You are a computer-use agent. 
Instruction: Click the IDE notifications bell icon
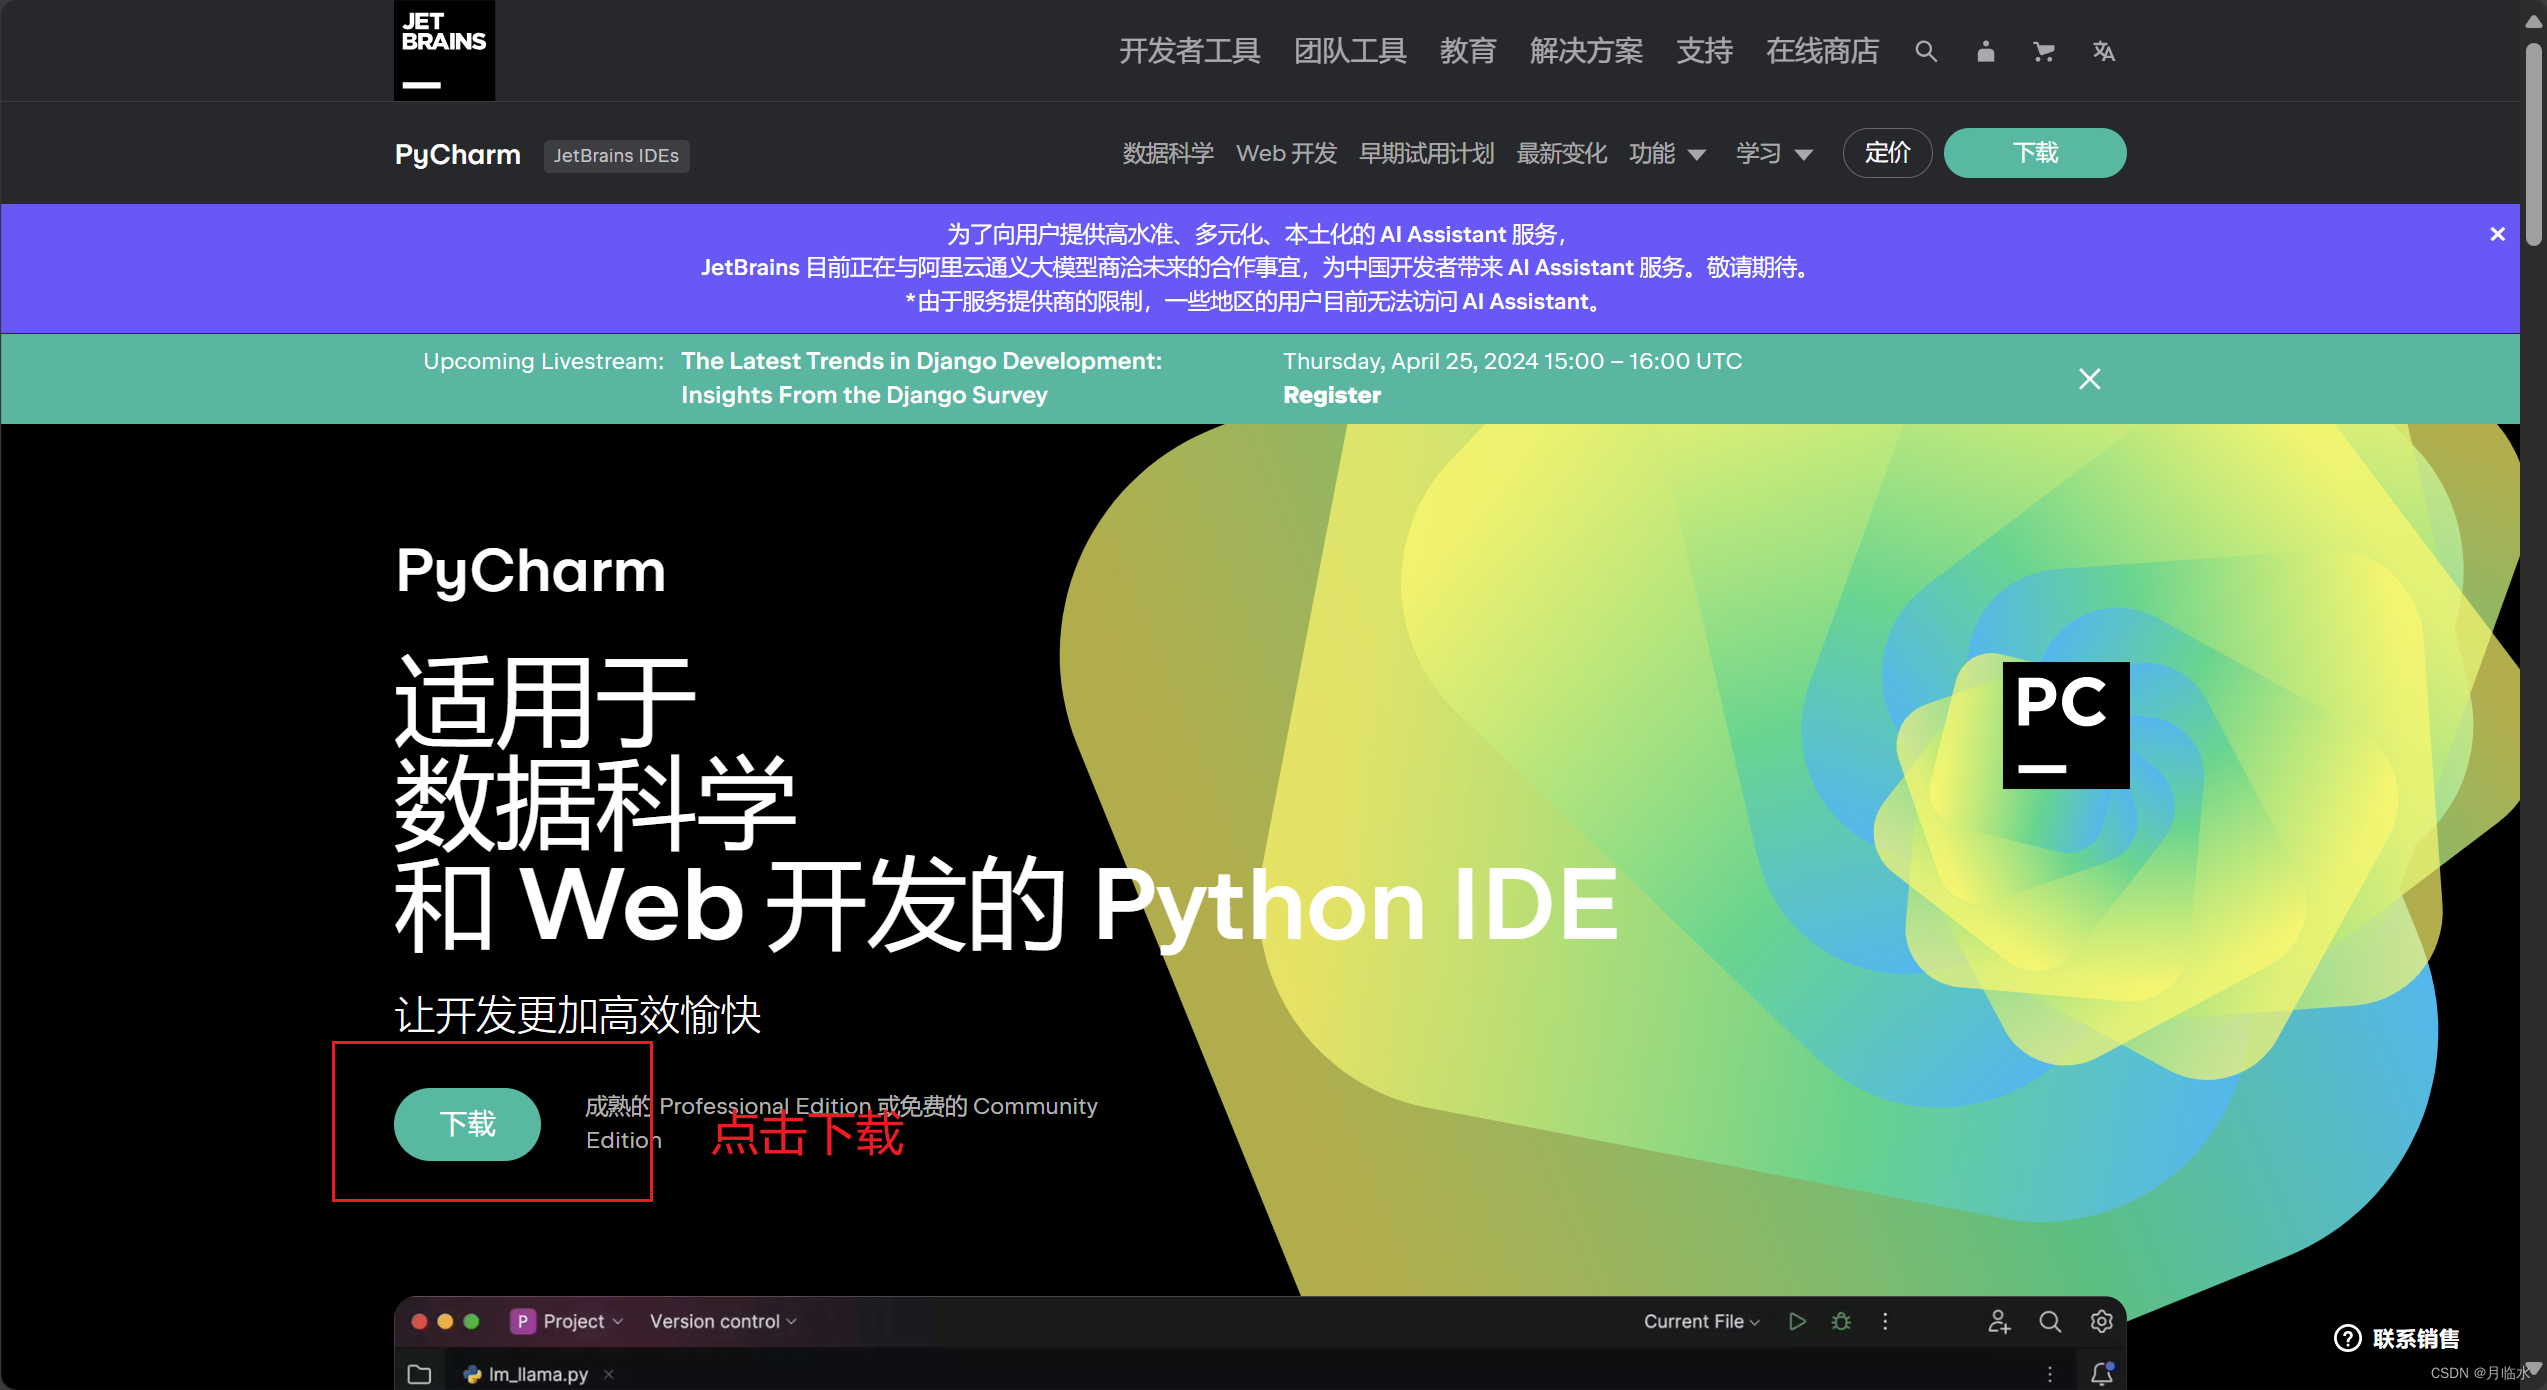click(x=2101, y=1373)
